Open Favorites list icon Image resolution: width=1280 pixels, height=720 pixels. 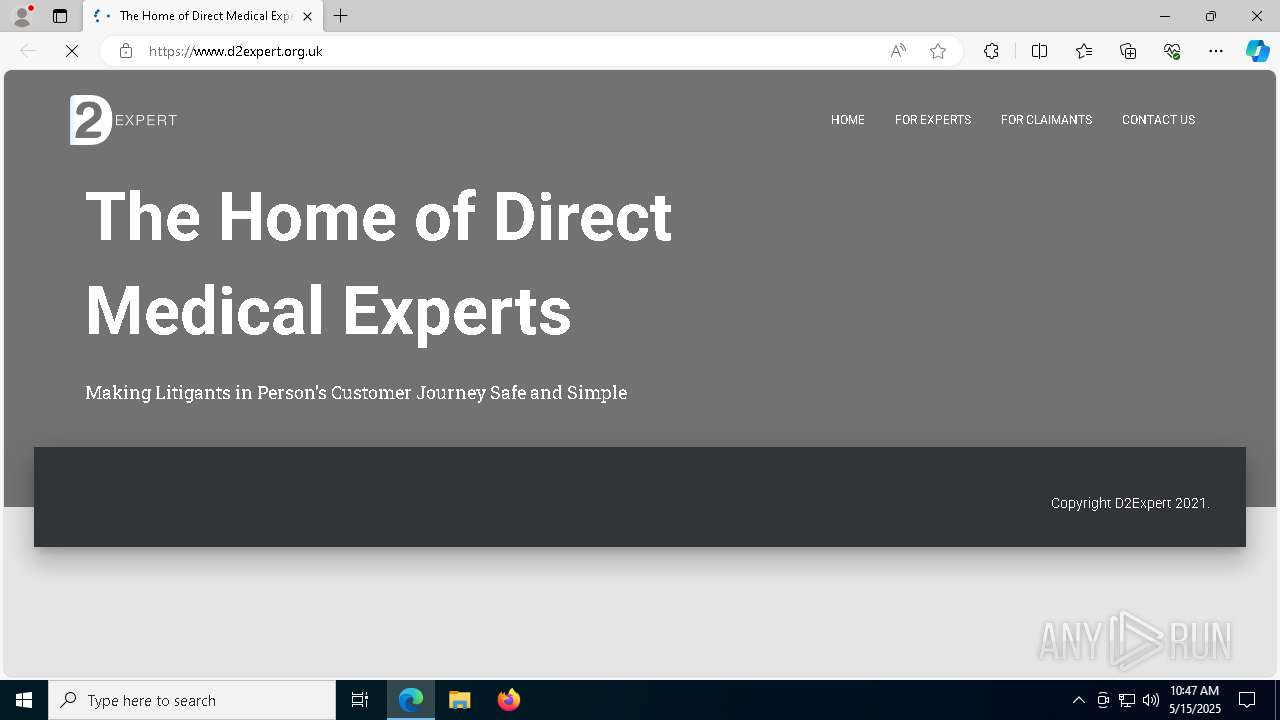pyautogui.click(x=1084, y=51)
